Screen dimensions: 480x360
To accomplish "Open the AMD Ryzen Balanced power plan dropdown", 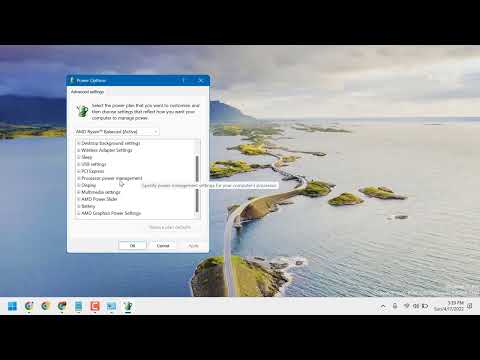I will click(117, 132).
